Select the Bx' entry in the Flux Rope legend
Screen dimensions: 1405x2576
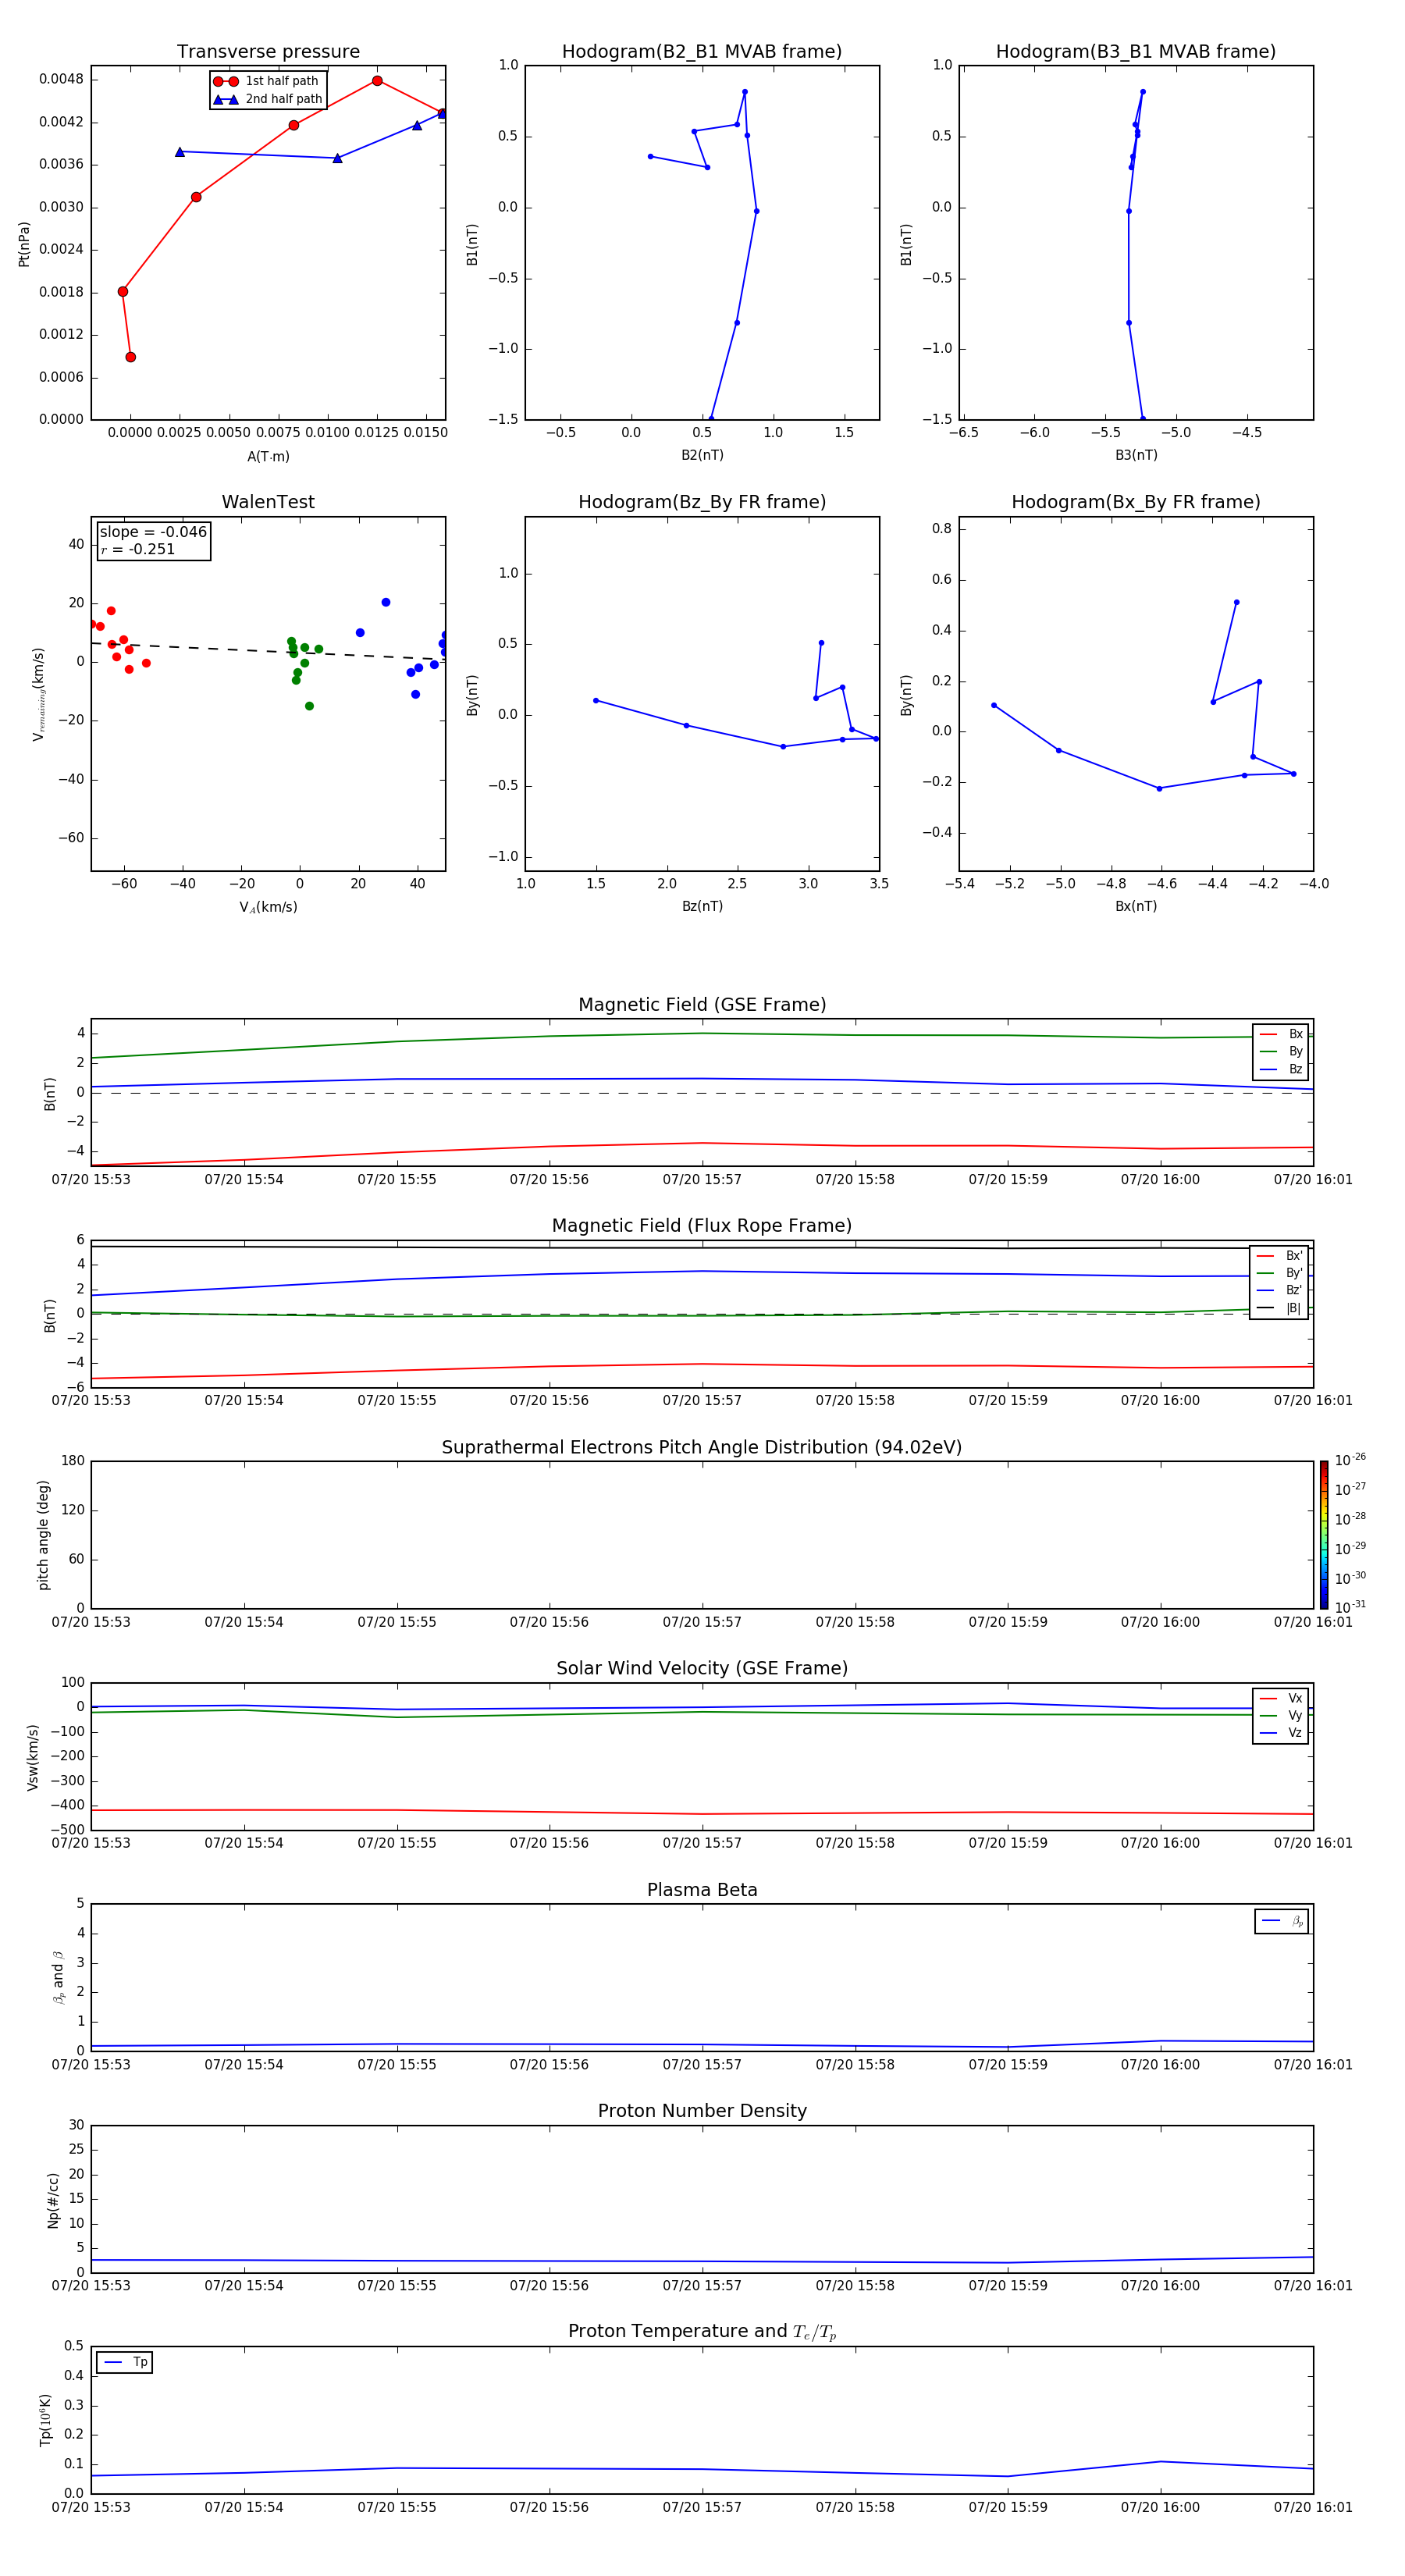(1279, 1256)
